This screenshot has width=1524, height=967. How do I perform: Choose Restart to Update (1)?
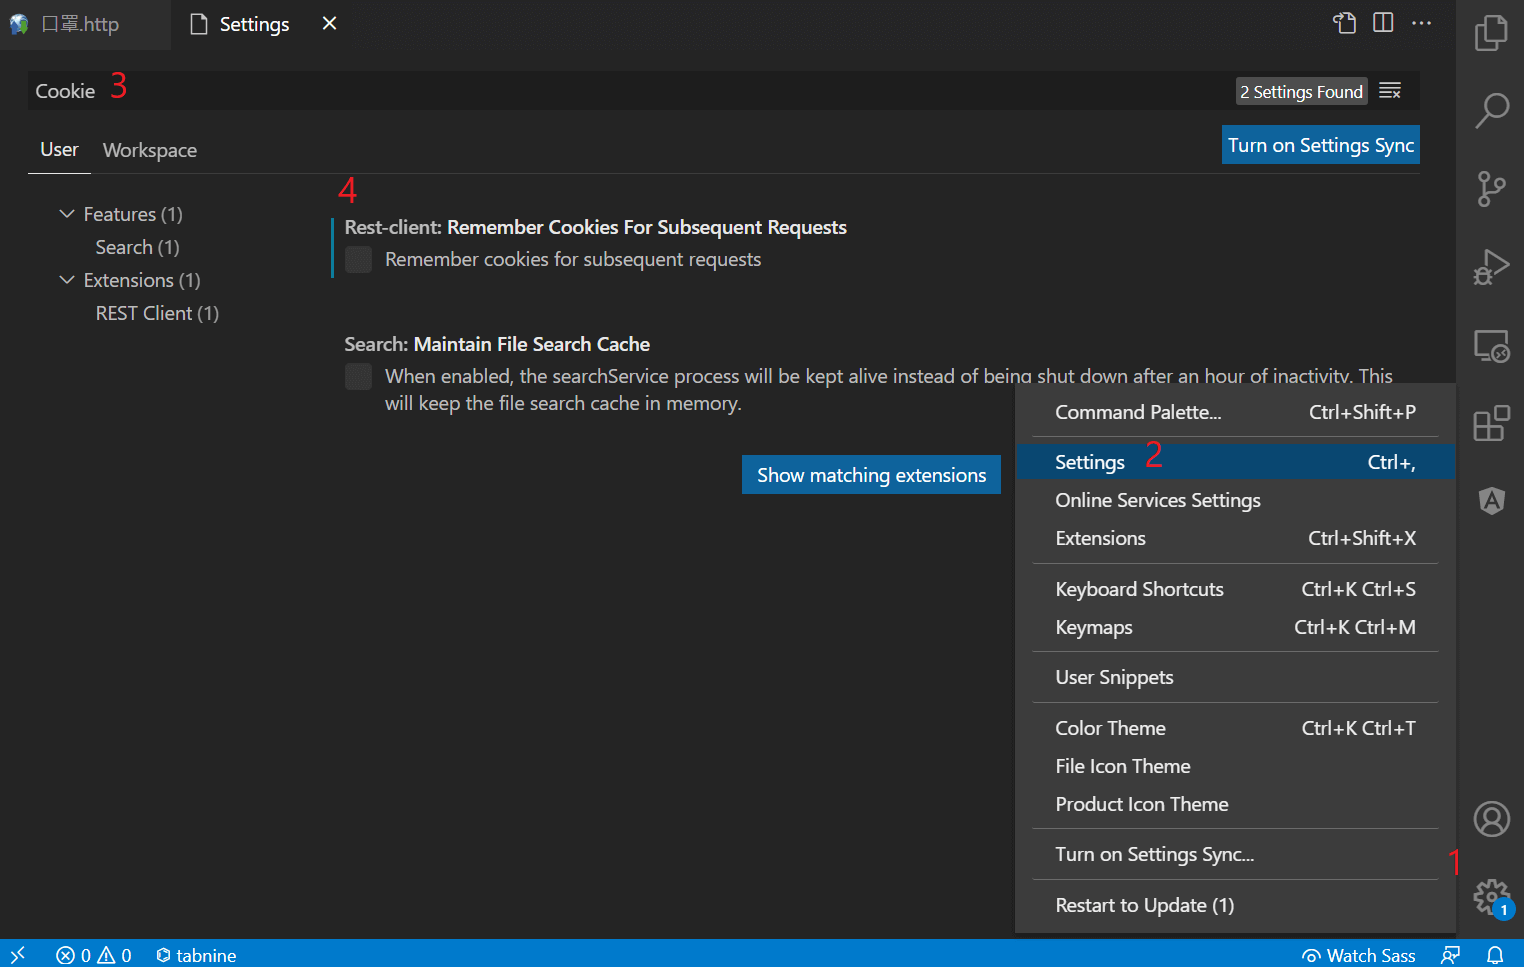pyautogui.click(x=1235, y=905)
